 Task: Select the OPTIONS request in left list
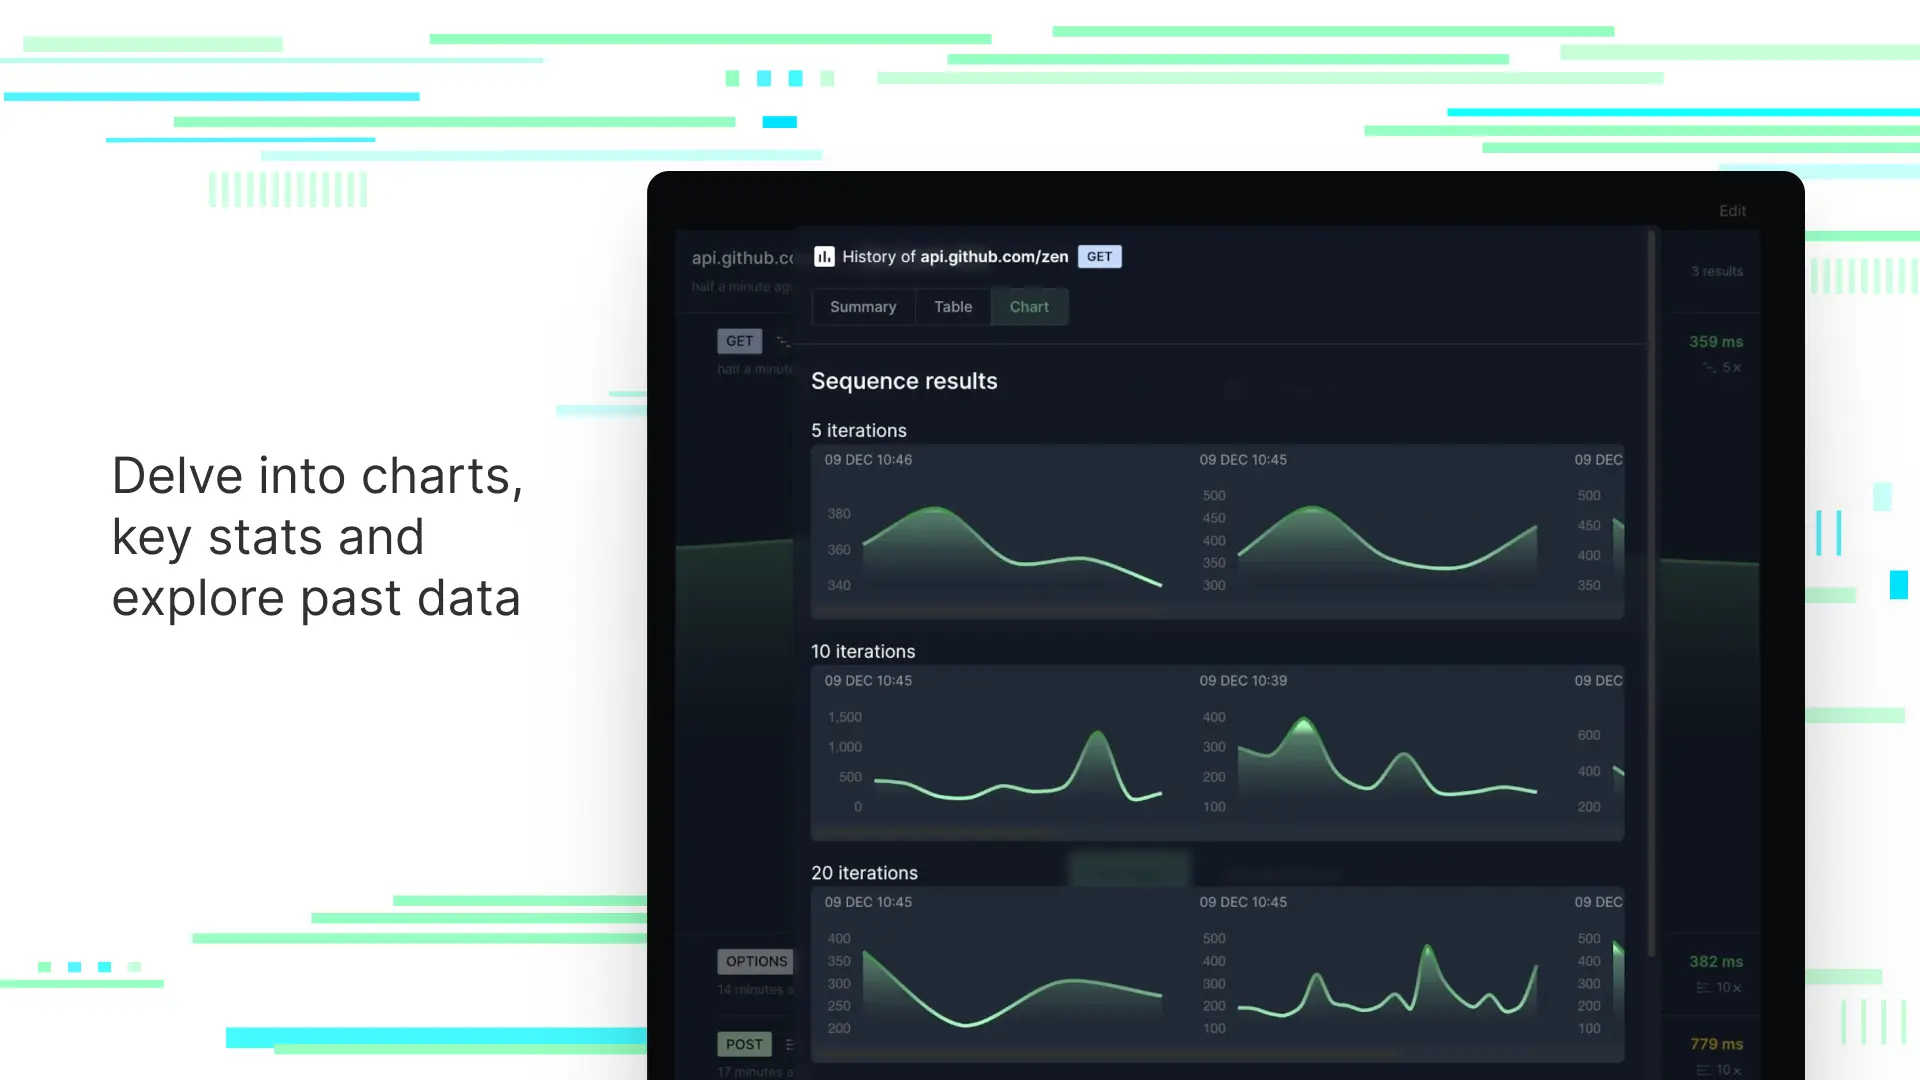click(x=756, y=962)
